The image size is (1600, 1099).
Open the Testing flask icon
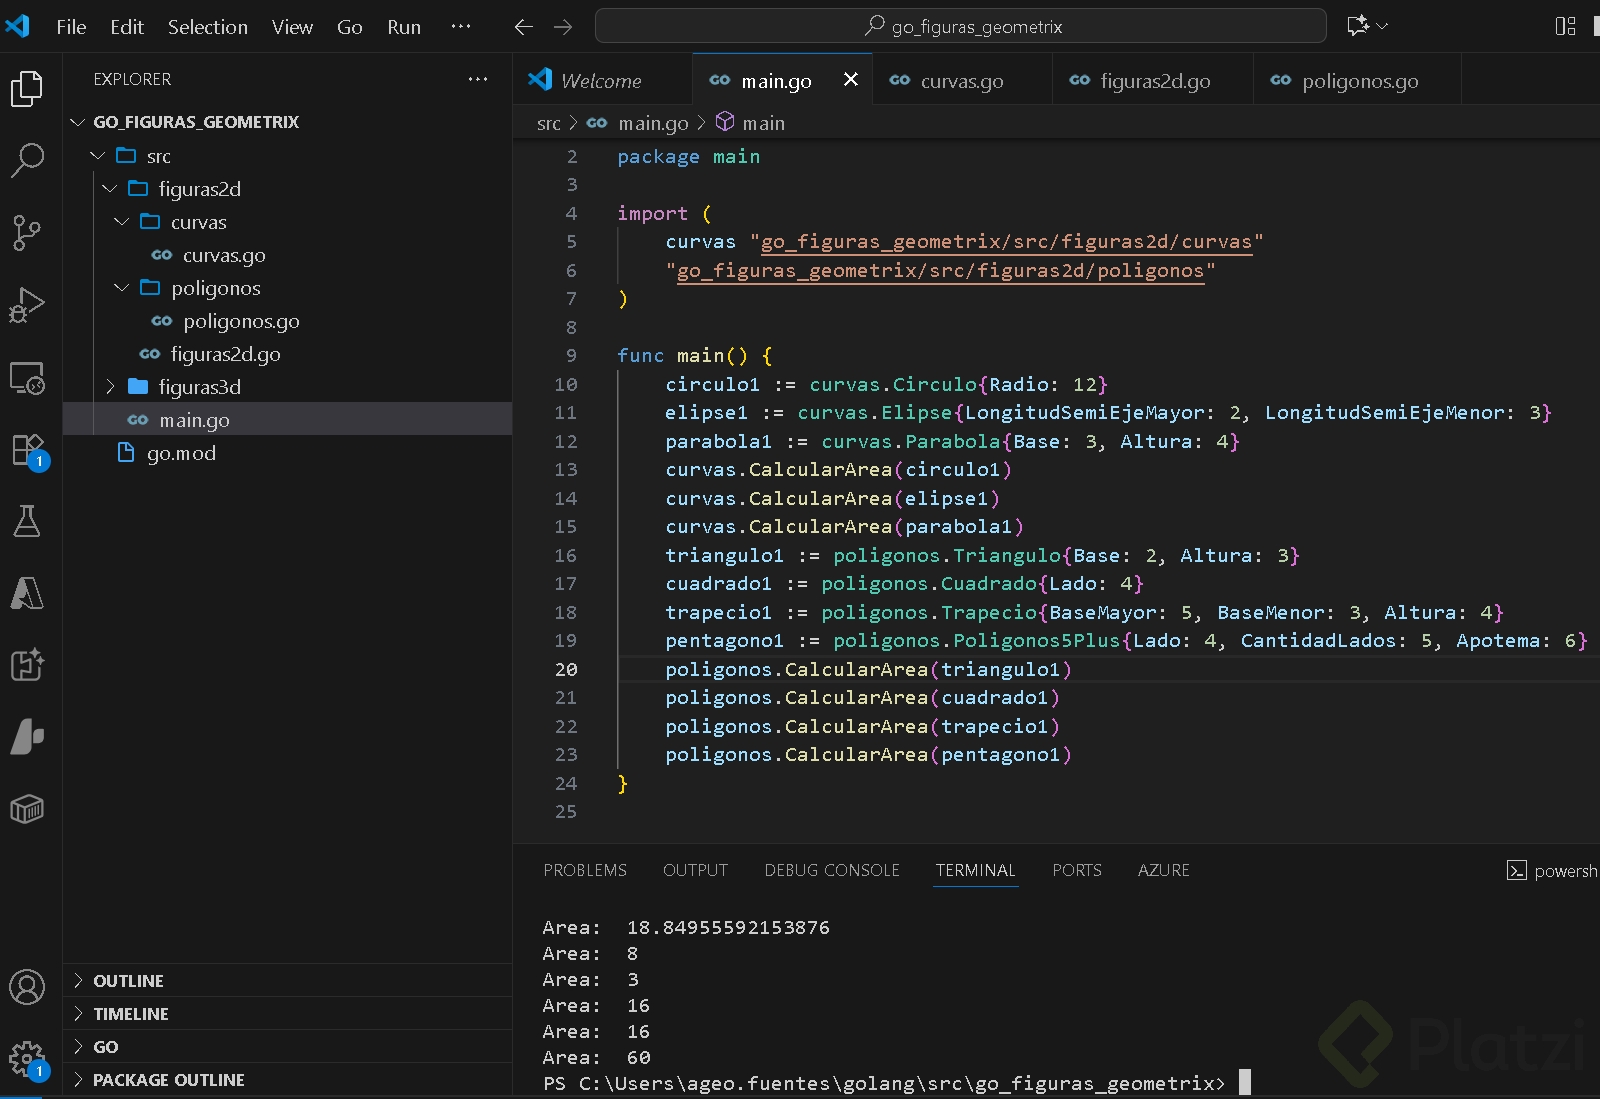[x=27, y=521]
